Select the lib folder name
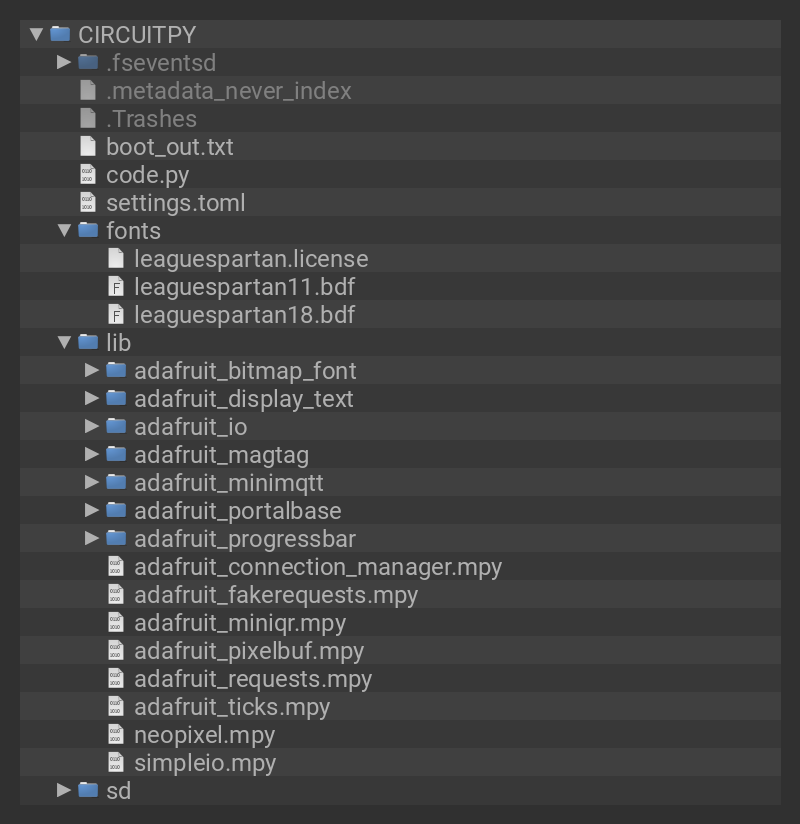 (118, 343)
